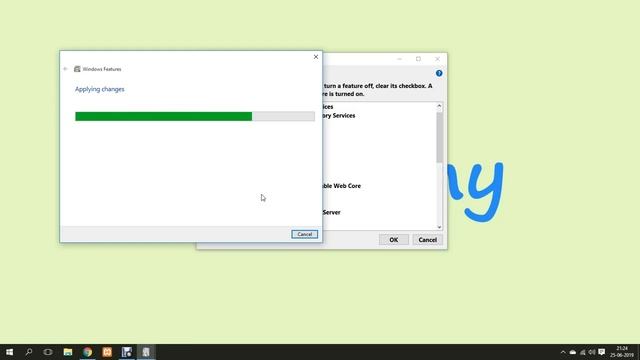Select the feature row ending in 'Server'

[x=331, y=212]
